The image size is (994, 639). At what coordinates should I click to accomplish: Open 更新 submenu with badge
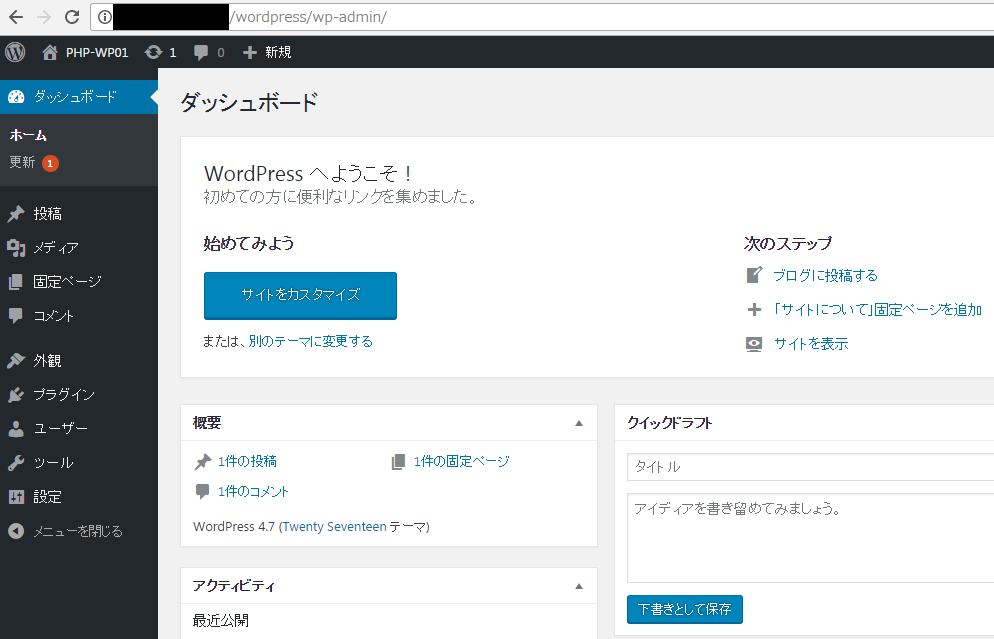(34, 163)
